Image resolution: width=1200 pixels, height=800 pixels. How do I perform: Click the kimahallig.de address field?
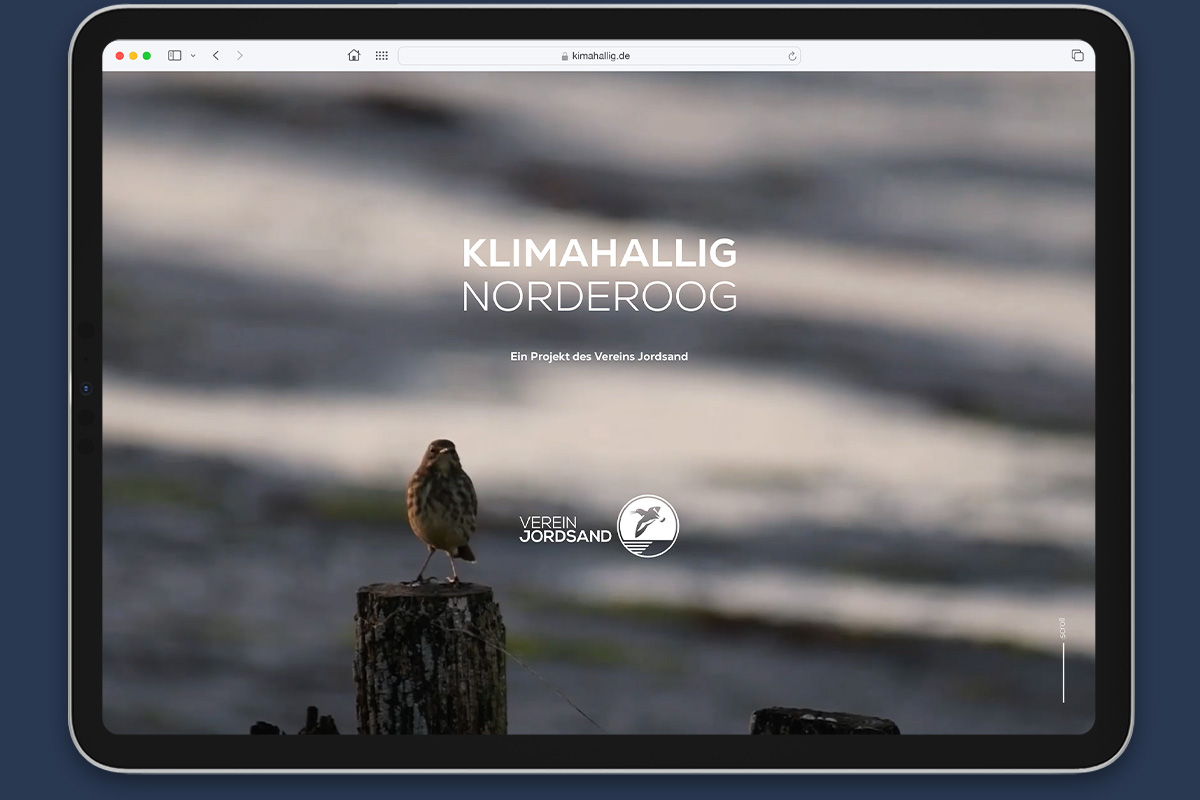tap(600, 57)
